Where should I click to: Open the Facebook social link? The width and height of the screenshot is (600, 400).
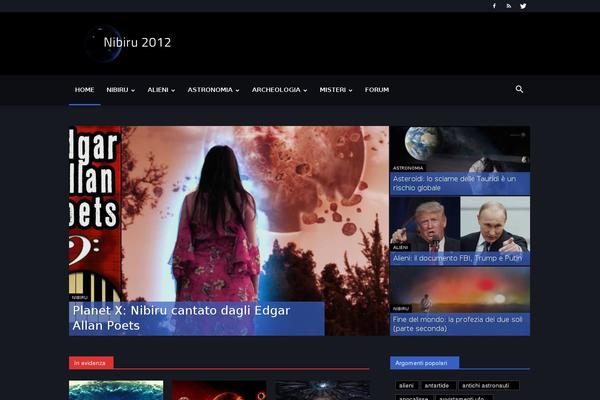coord(494,6)
